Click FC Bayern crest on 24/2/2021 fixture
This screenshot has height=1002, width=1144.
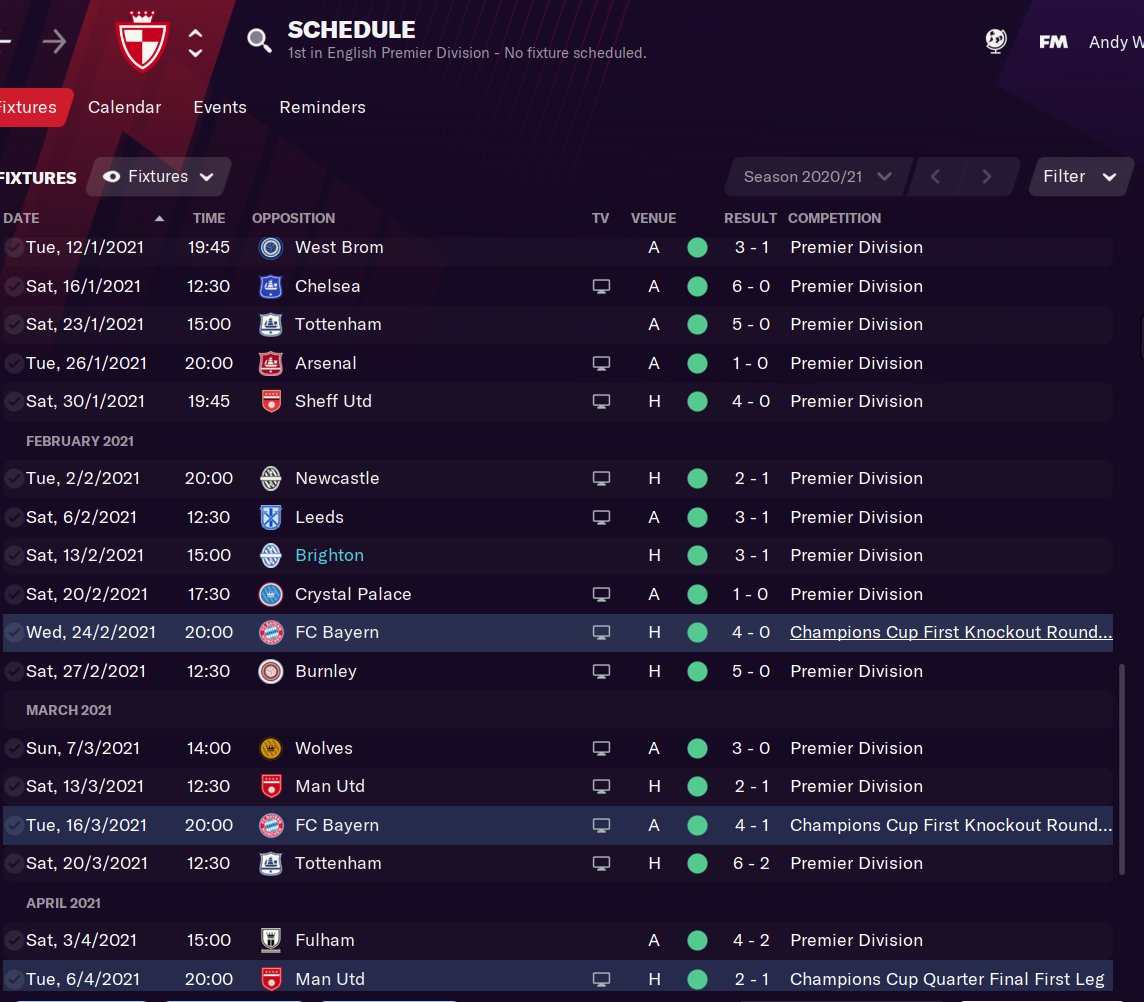[271, 633]
